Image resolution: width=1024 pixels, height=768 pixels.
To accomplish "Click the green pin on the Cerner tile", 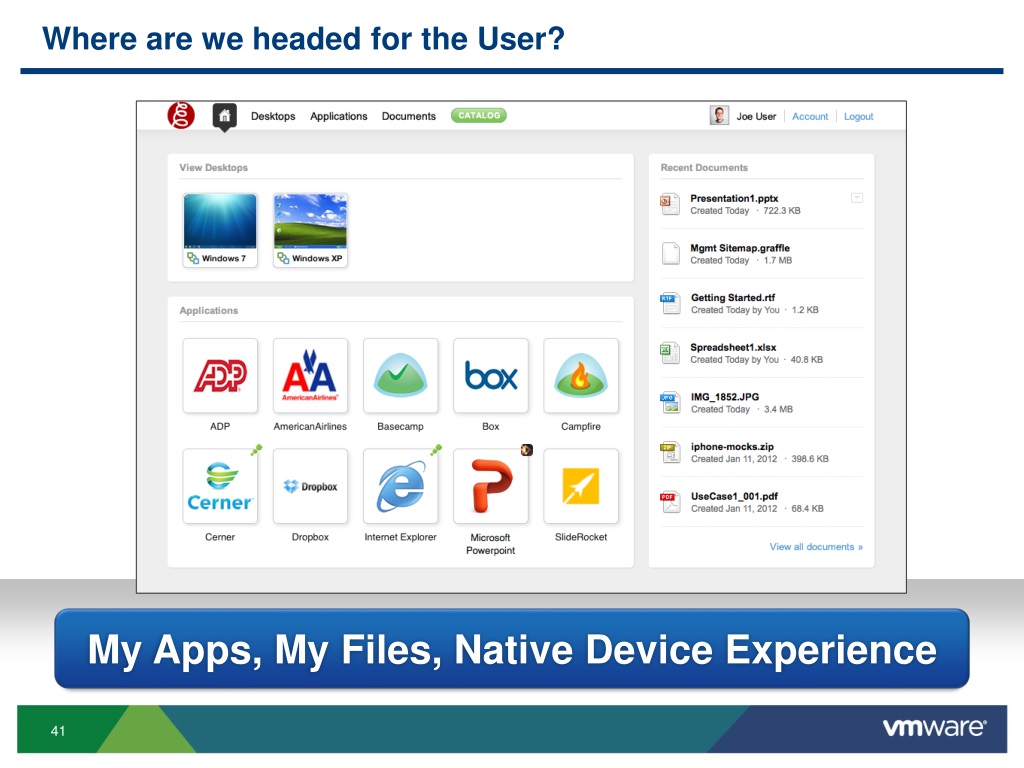I will coord(257,449).
